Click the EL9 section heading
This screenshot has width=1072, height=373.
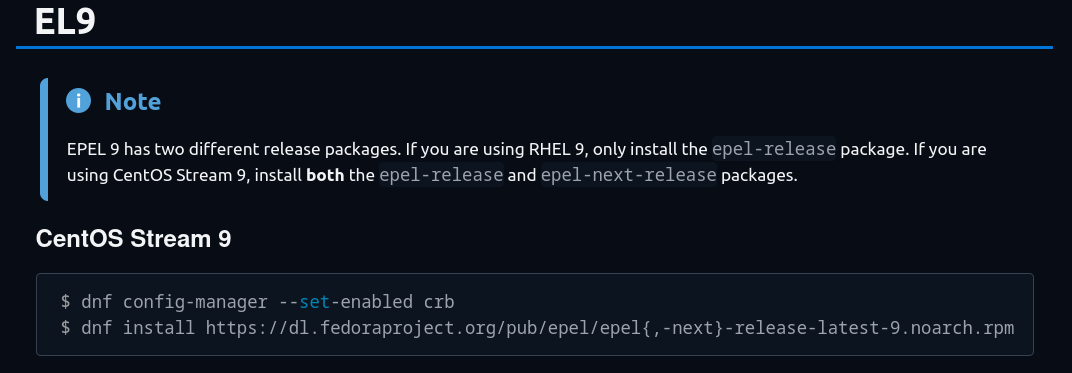(65, 20)
